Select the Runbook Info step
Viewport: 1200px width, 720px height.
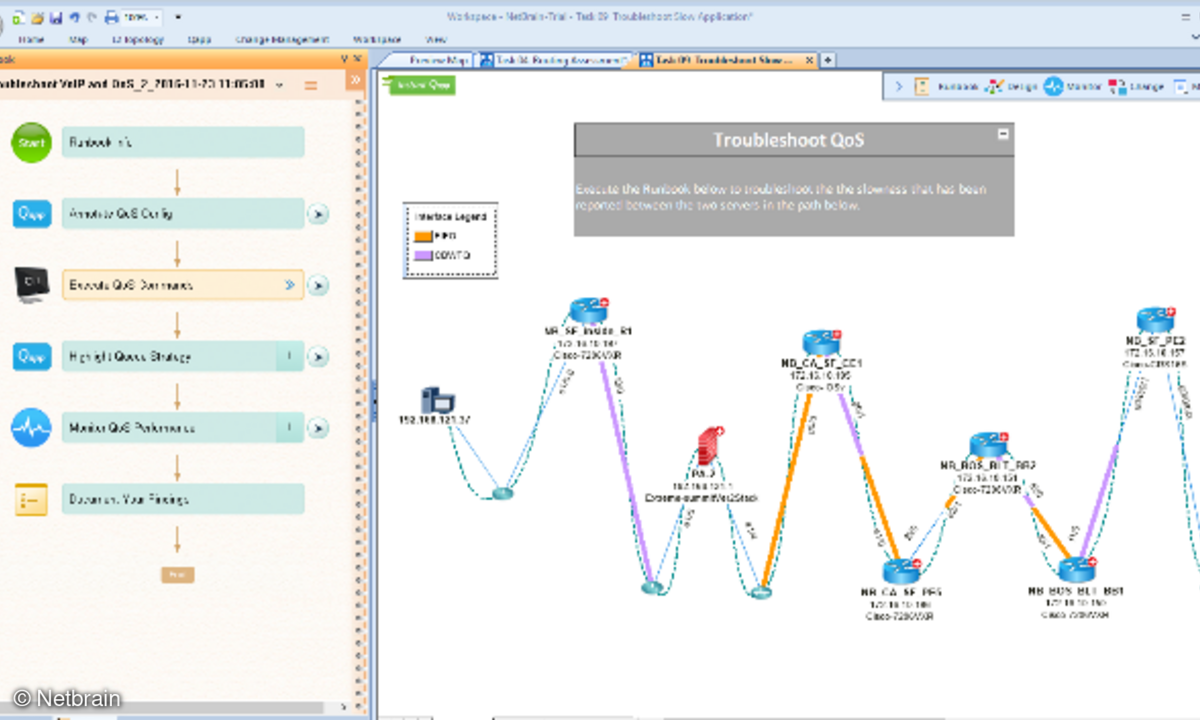point(183,143)
